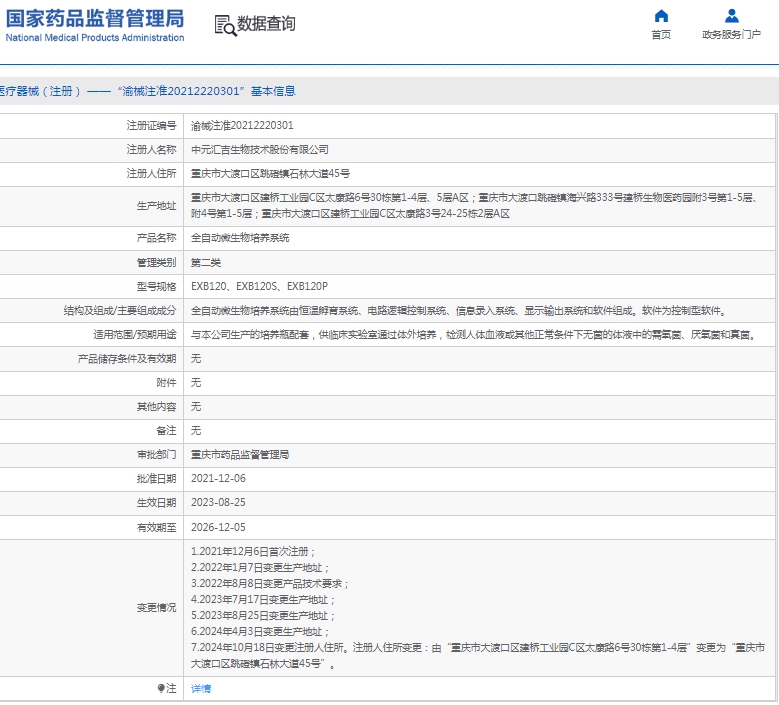Open the 政务服务门户 person icon

point(731,16)
